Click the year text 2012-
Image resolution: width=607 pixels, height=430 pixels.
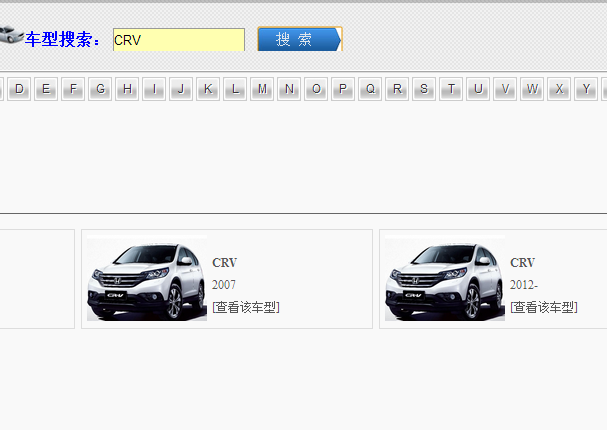pos(524,285)
